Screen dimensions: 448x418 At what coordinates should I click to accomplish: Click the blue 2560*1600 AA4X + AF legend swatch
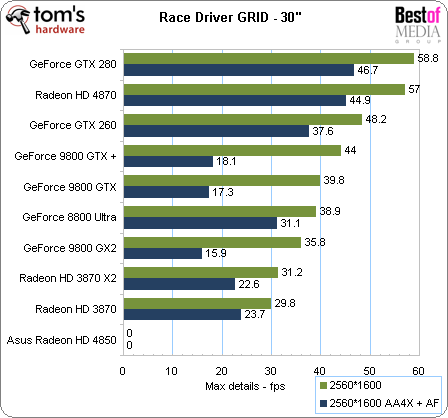pyautogui.click(x=323, y=404)
